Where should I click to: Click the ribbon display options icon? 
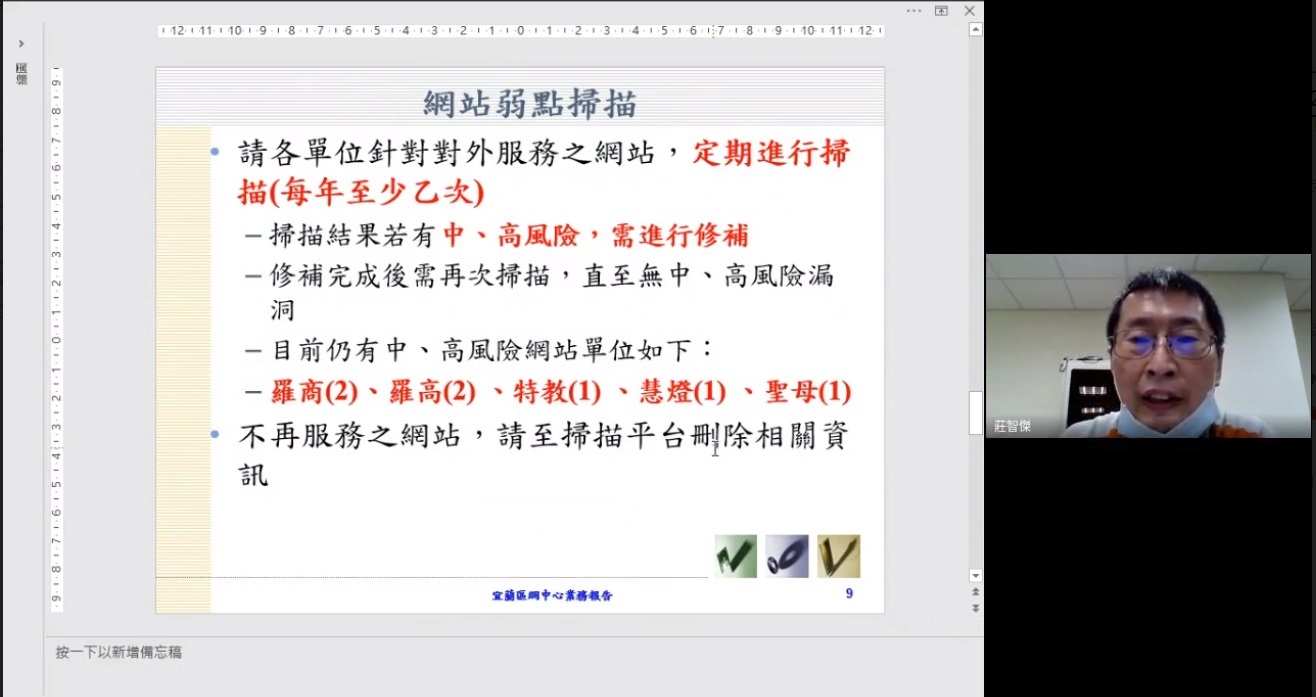(x=941, y=10)
